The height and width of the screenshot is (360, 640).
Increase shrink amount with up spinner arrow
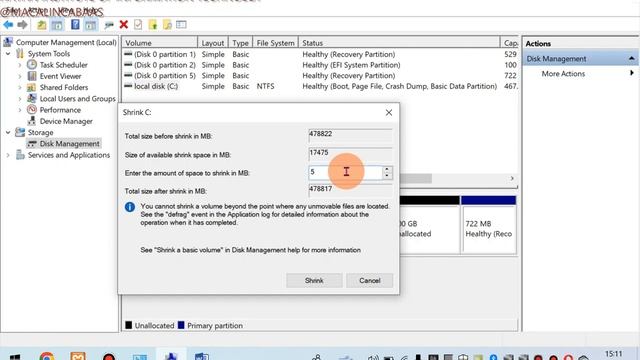(387, 169)
